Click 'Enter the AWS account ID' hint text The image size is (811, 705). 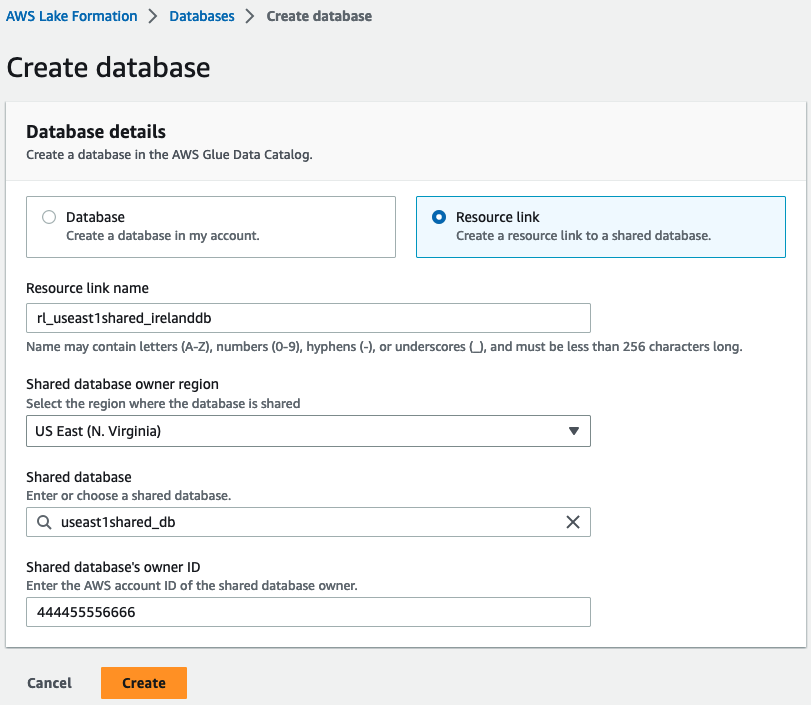(x=192, y=586)
